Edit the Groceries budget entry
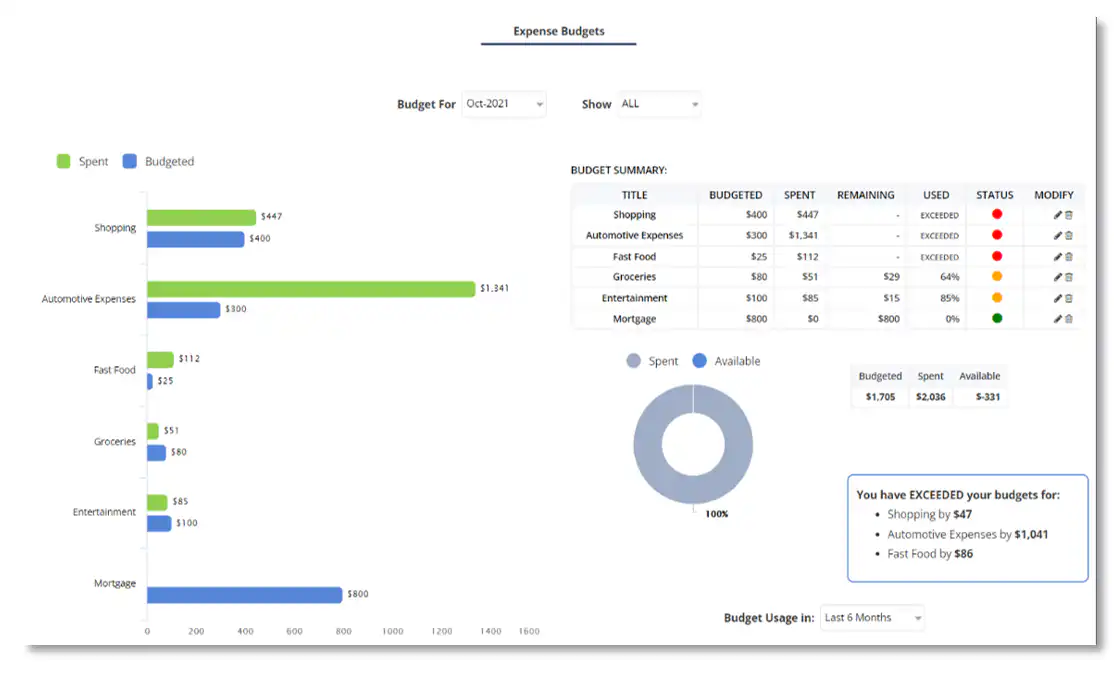Screen dimensions: 1114x673 click(x=1058, y=277)
